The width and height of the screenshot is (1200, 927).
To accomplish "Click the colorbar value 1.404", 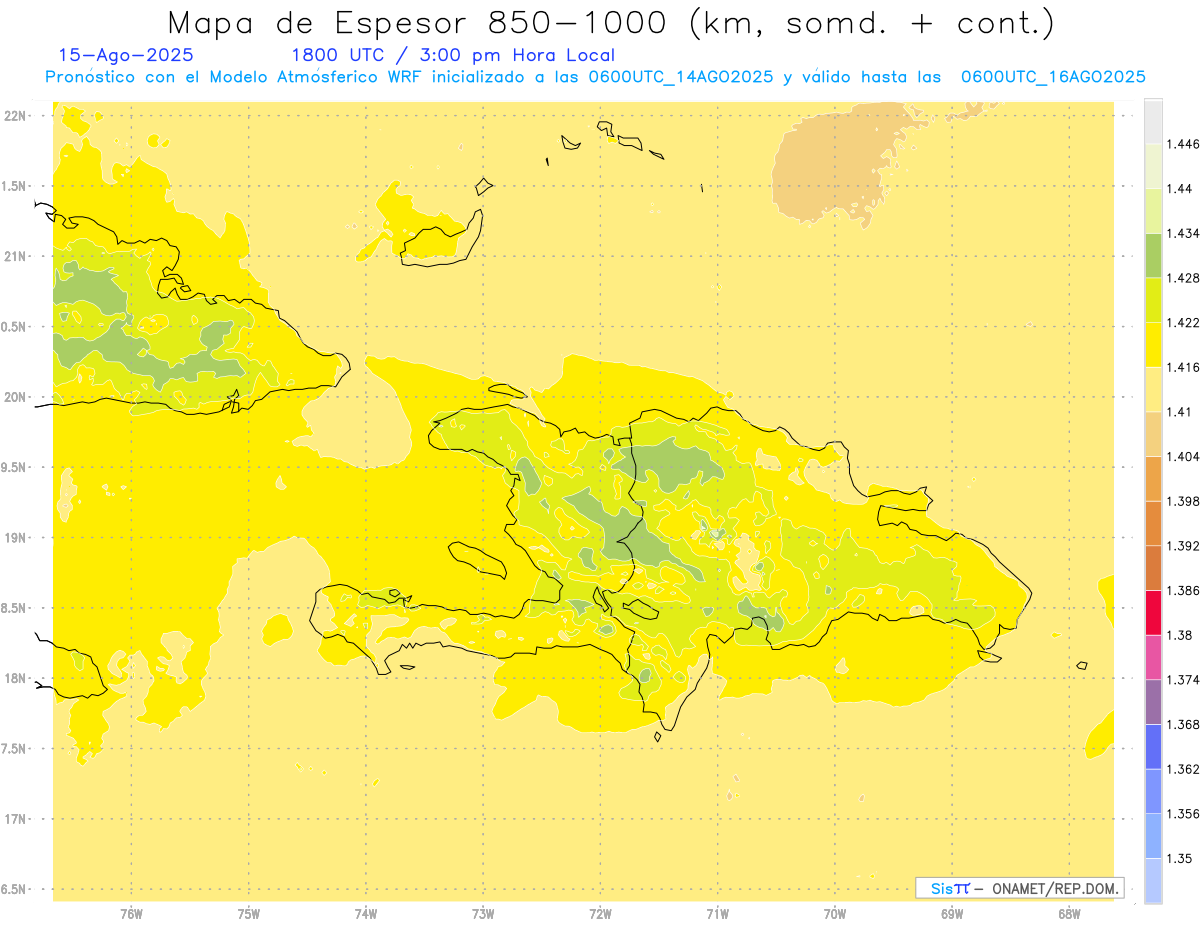I will [1185, 456].
